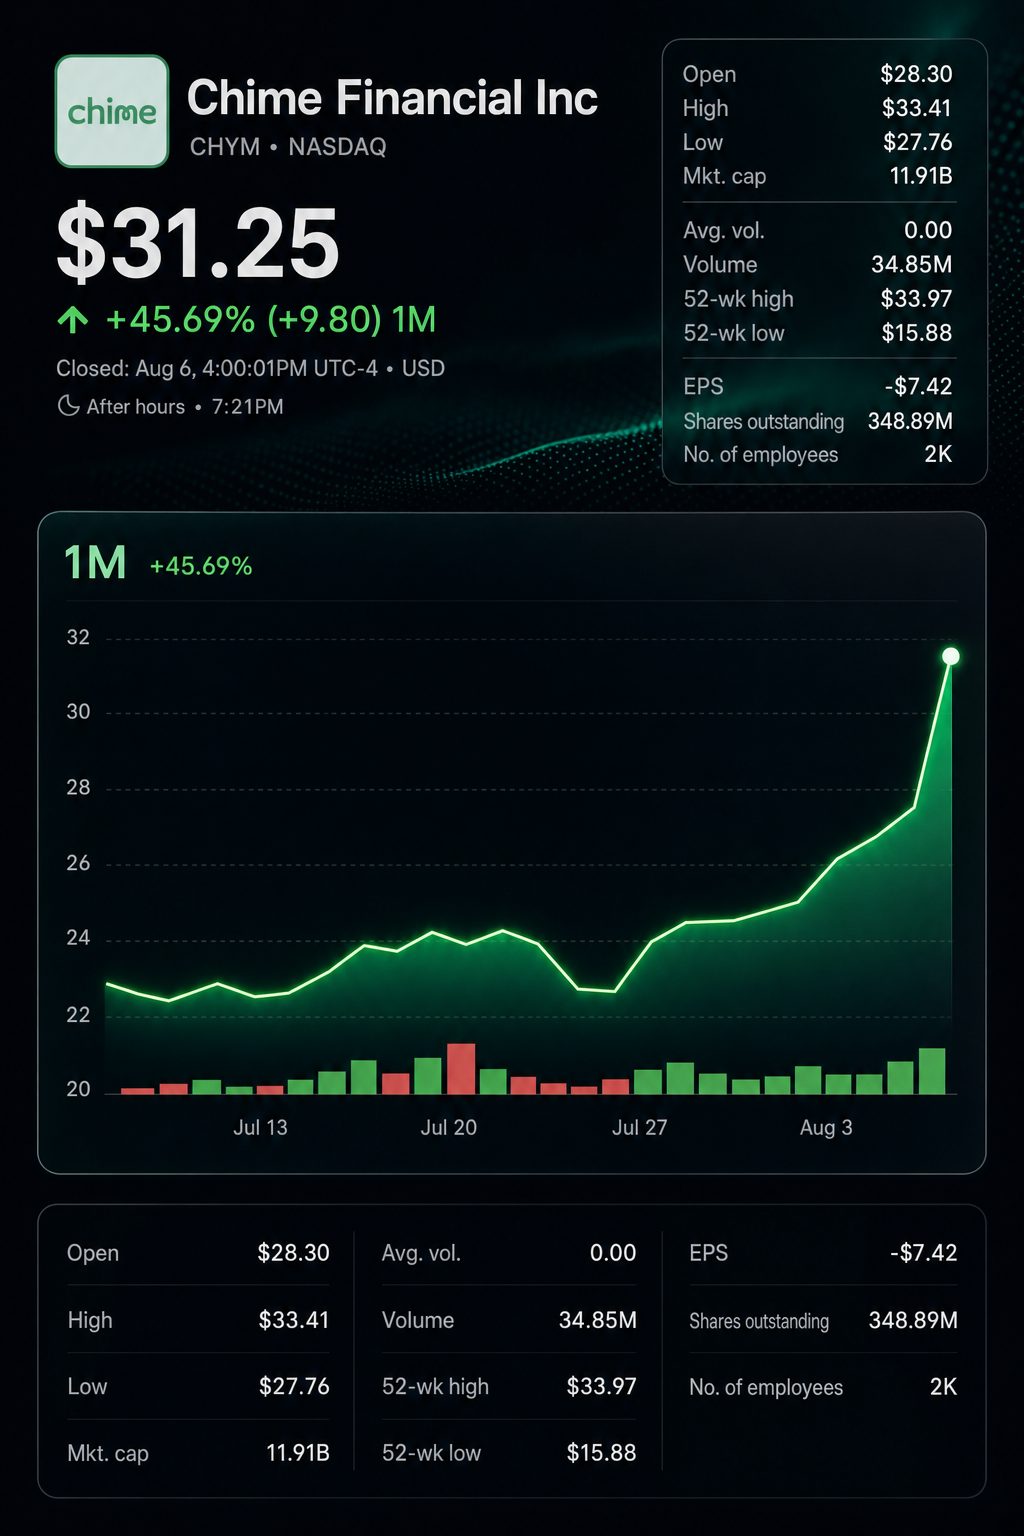Click the After hours 7:21PM text
The width and height of the screenshot is (1024, 1536).
(x=185, y=407)
